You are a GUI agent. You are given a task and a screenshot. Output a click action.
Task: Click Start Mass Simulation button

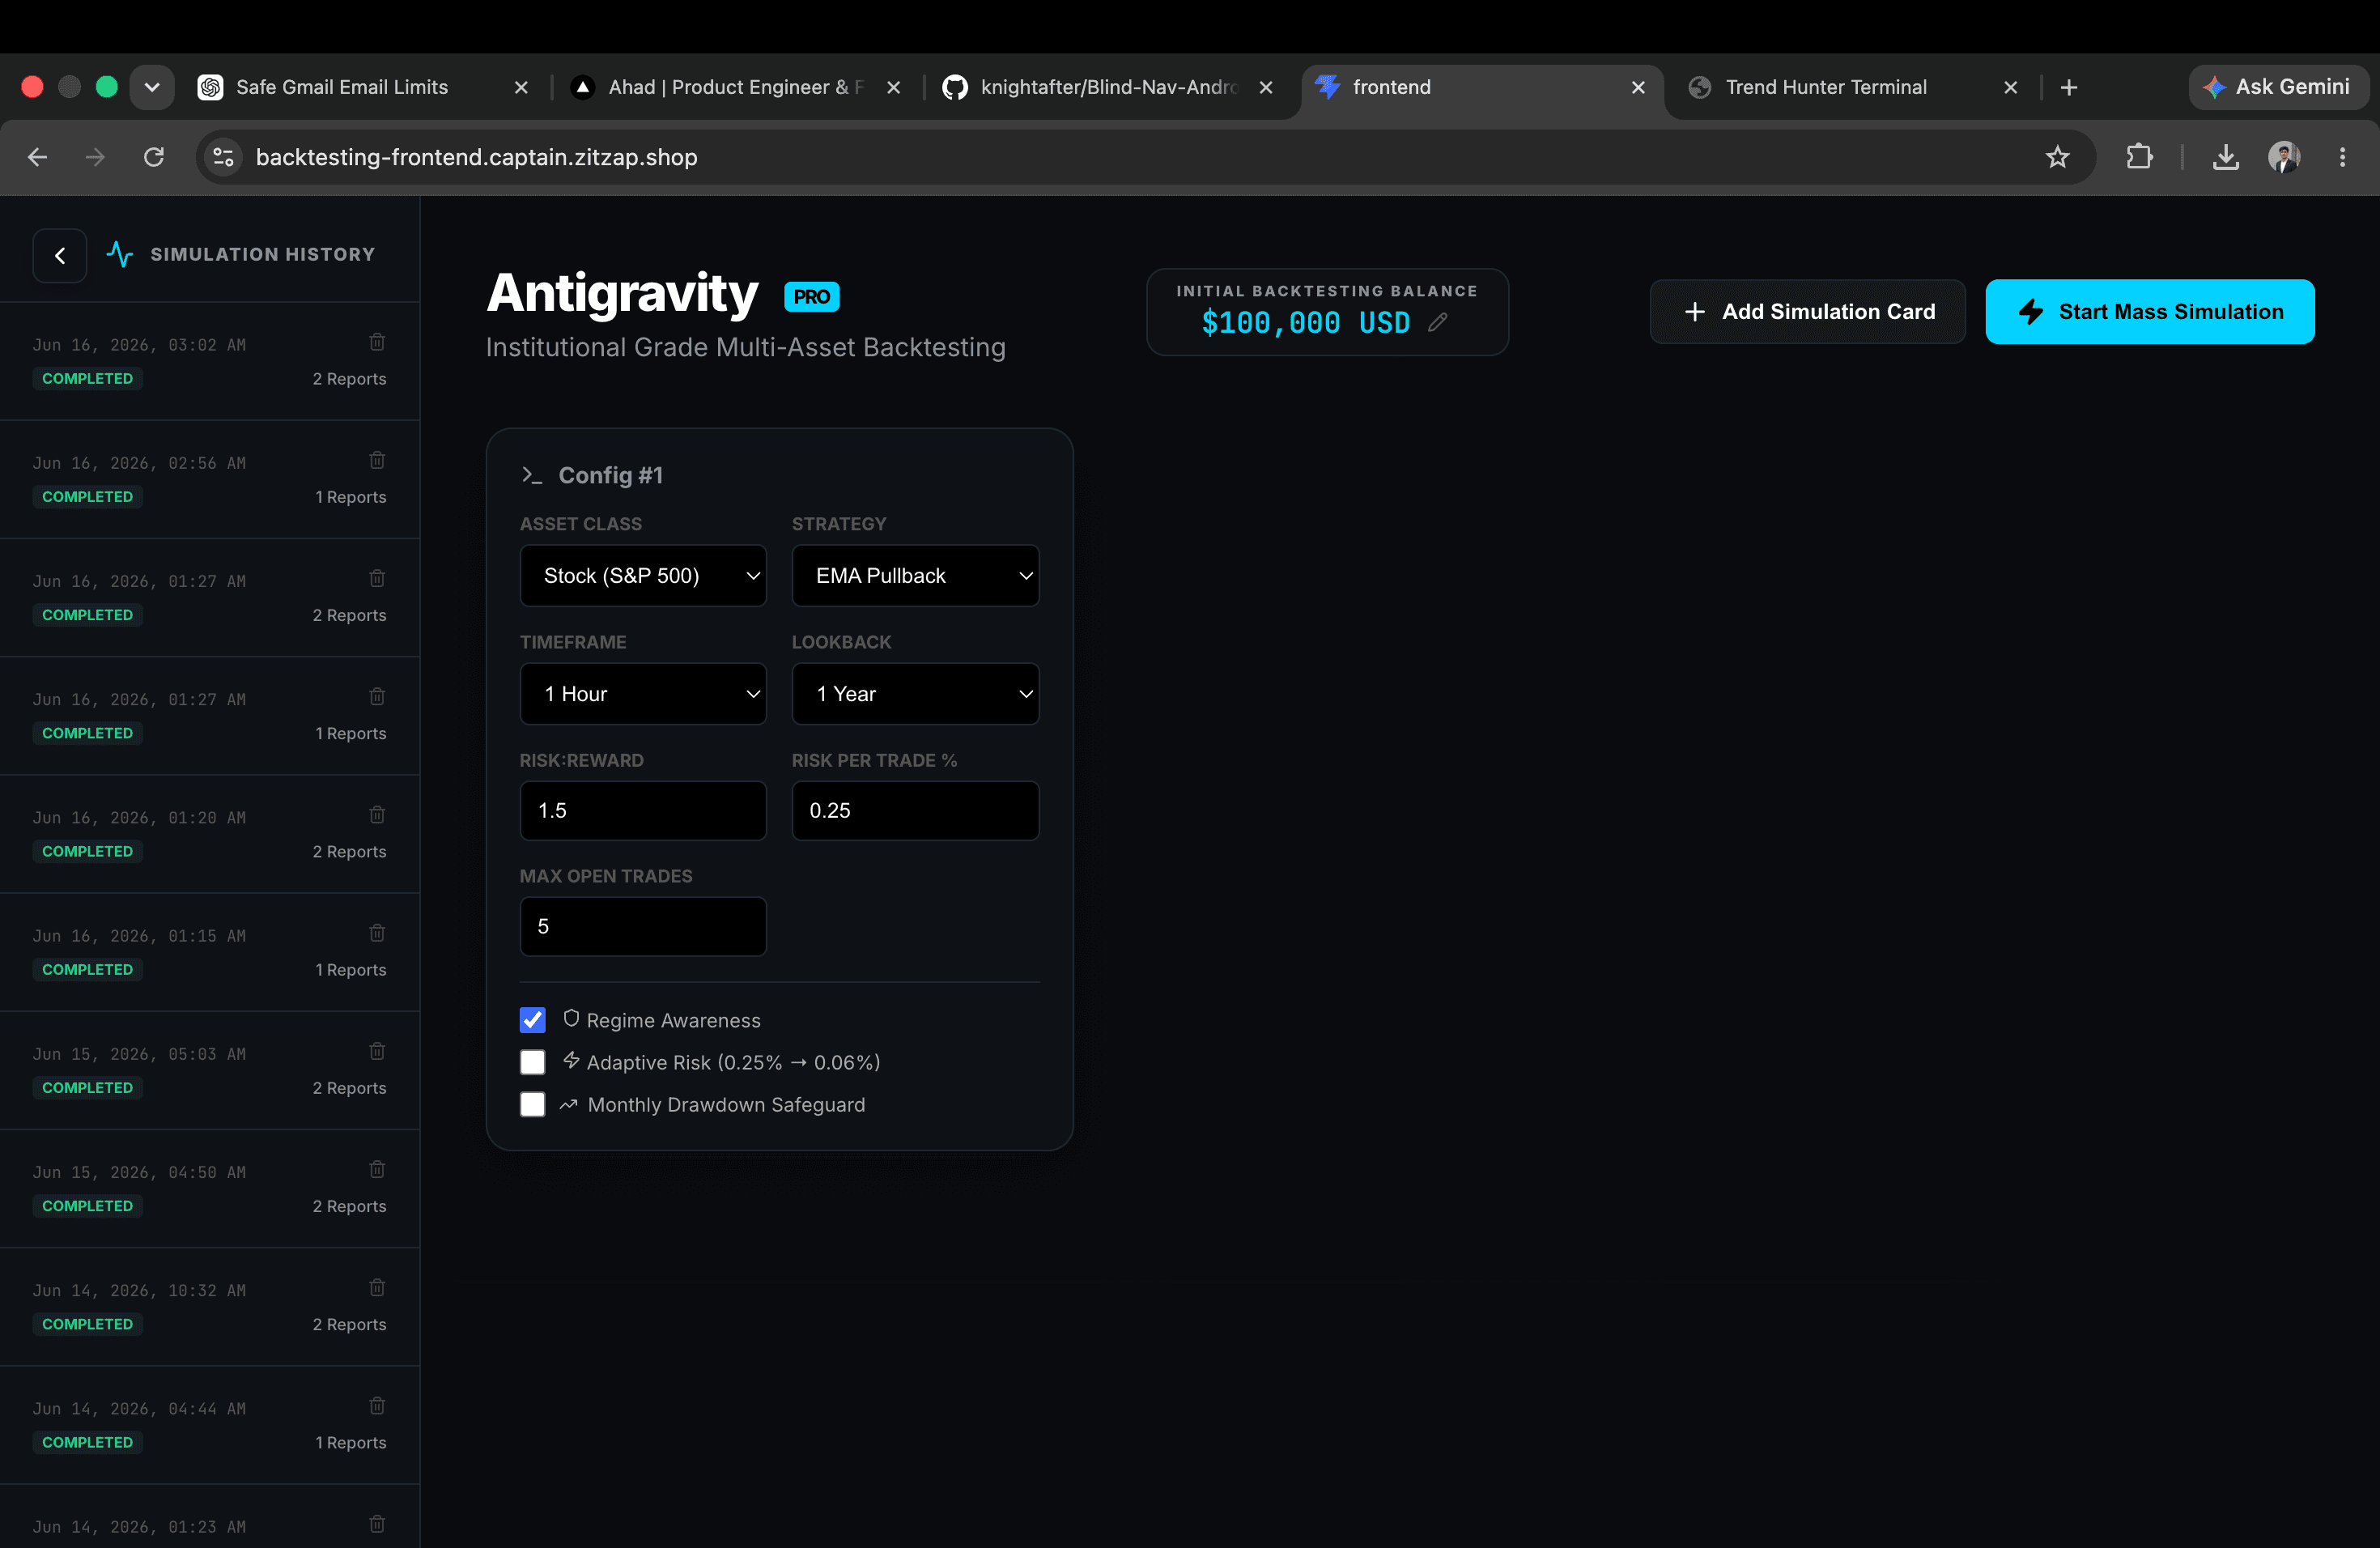2150,312
